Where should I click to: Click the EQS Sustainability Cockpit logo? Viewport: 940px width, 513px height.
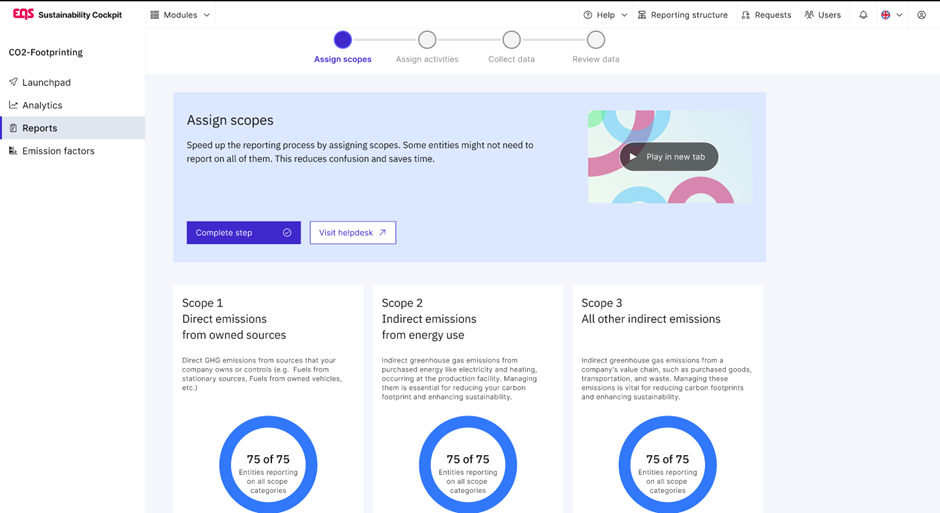pos(67,15)
